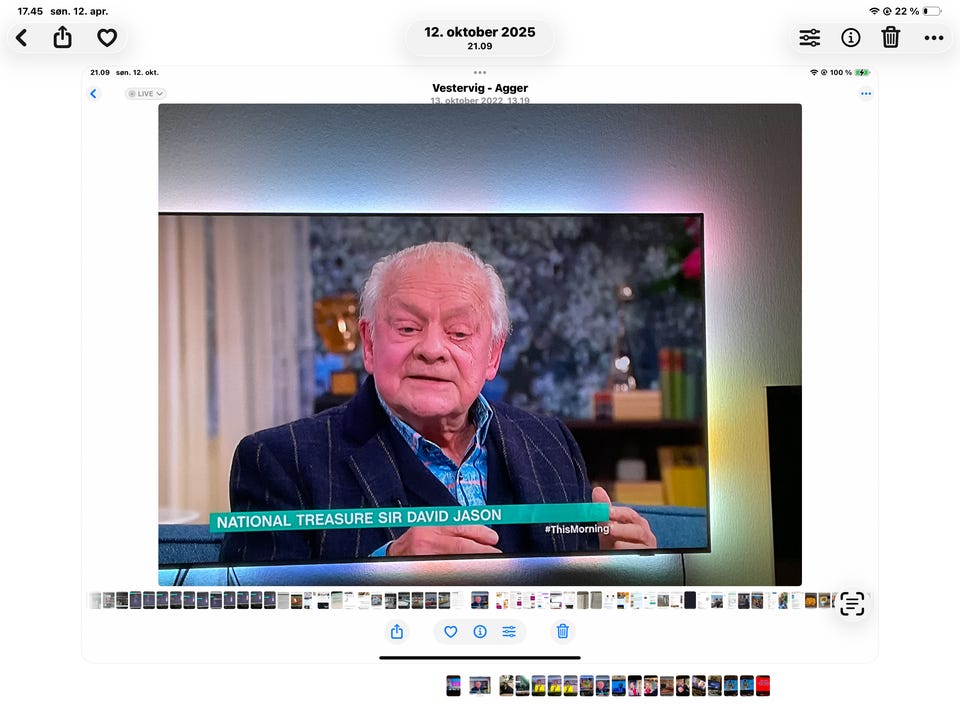Open the more options ellipsis at top right
This screenshot has height=720, width=960.
click(934, 38)
